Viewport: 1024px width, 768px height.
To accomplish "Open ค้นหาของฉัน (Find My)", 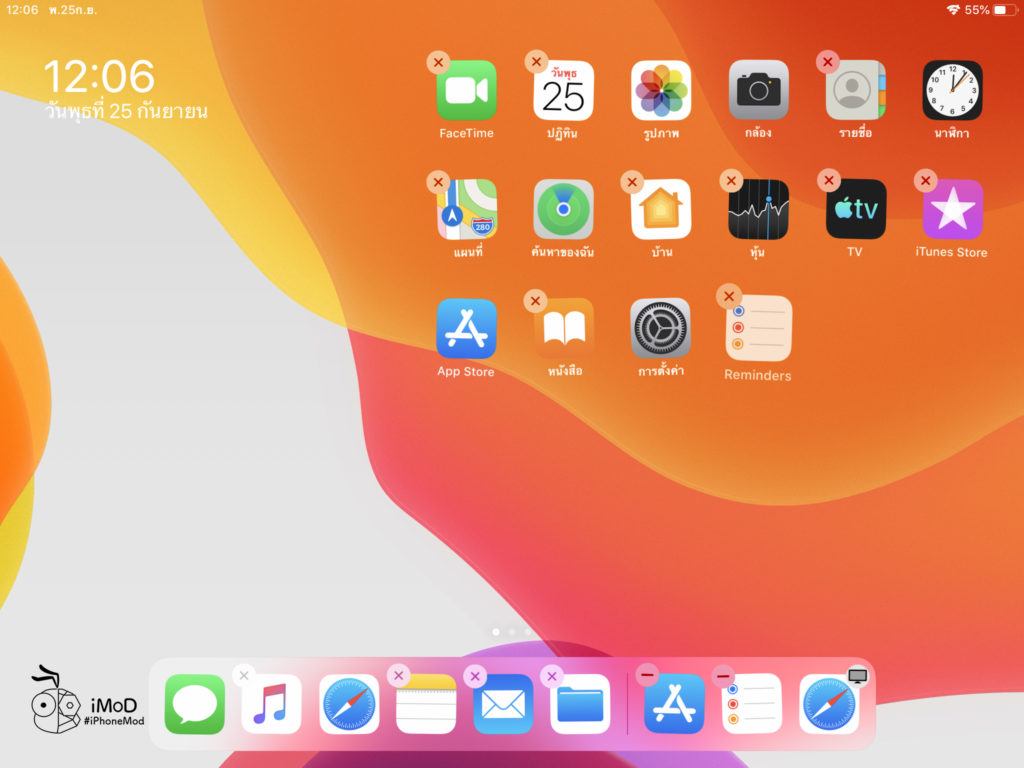I will (563, 212).
